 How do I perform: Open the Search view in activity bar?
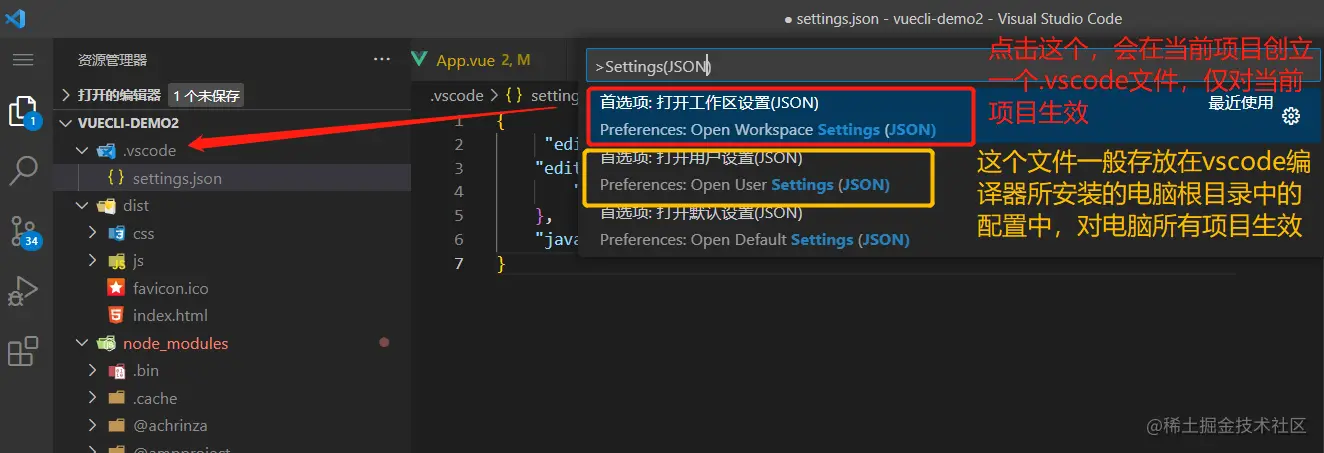tap(22, 171)
